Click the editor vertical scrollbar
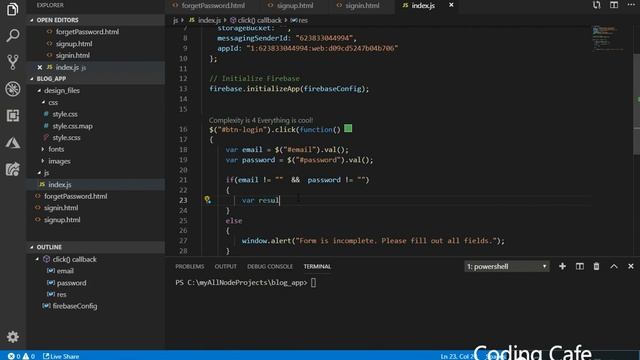Image resolution: width=640 pixels, height=360 pixels. click(636, 104)
